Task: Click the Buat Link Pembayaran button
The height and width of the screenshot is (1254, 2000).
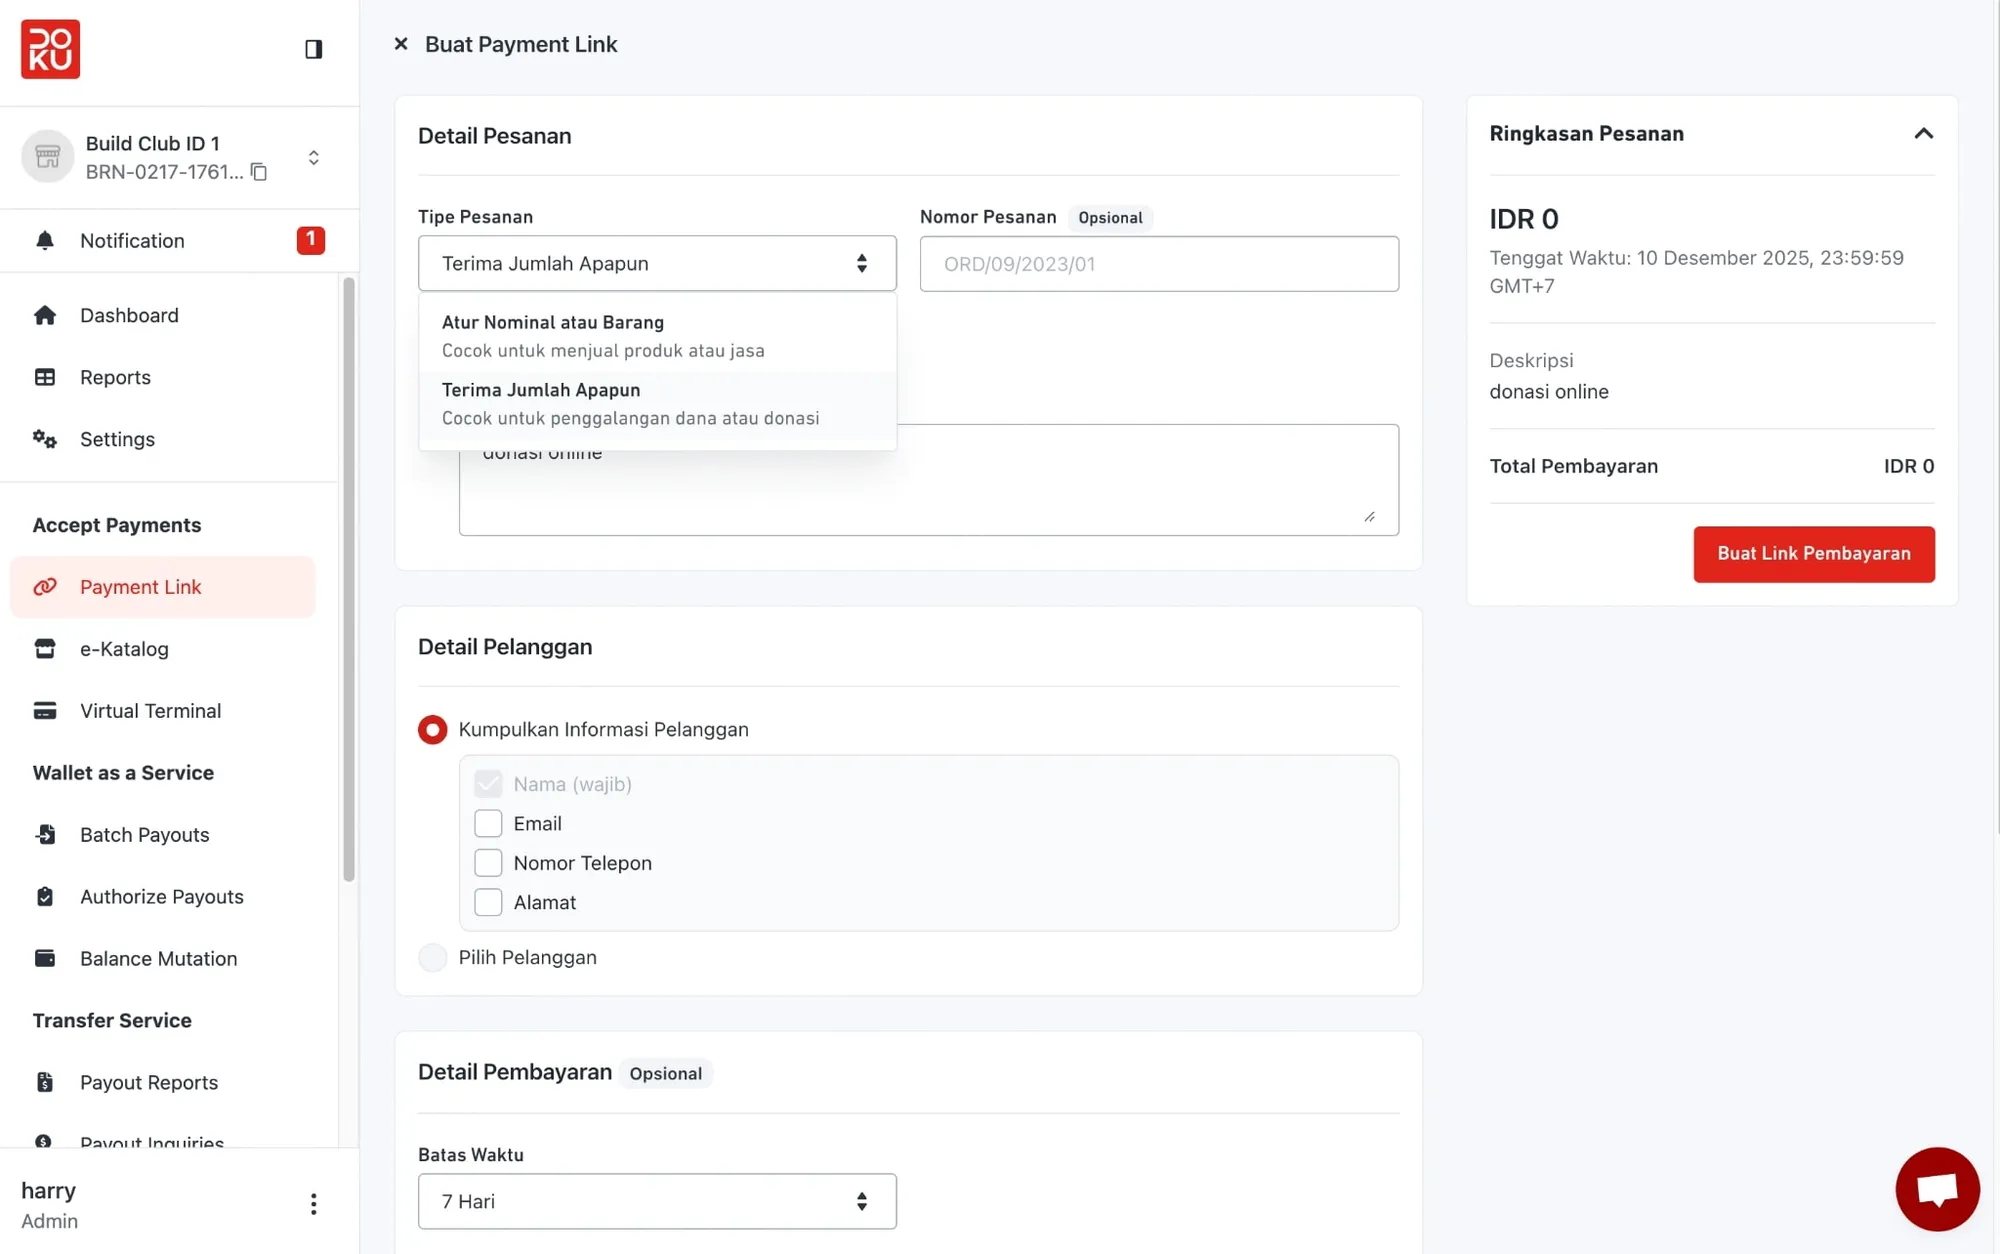Action: (x=1813, y=554)
